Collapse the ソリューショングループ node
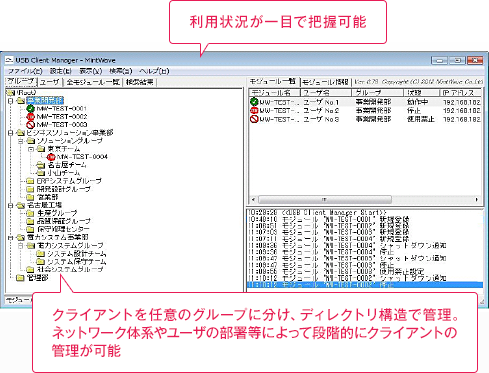489x373 pixels. coord(21,141)
